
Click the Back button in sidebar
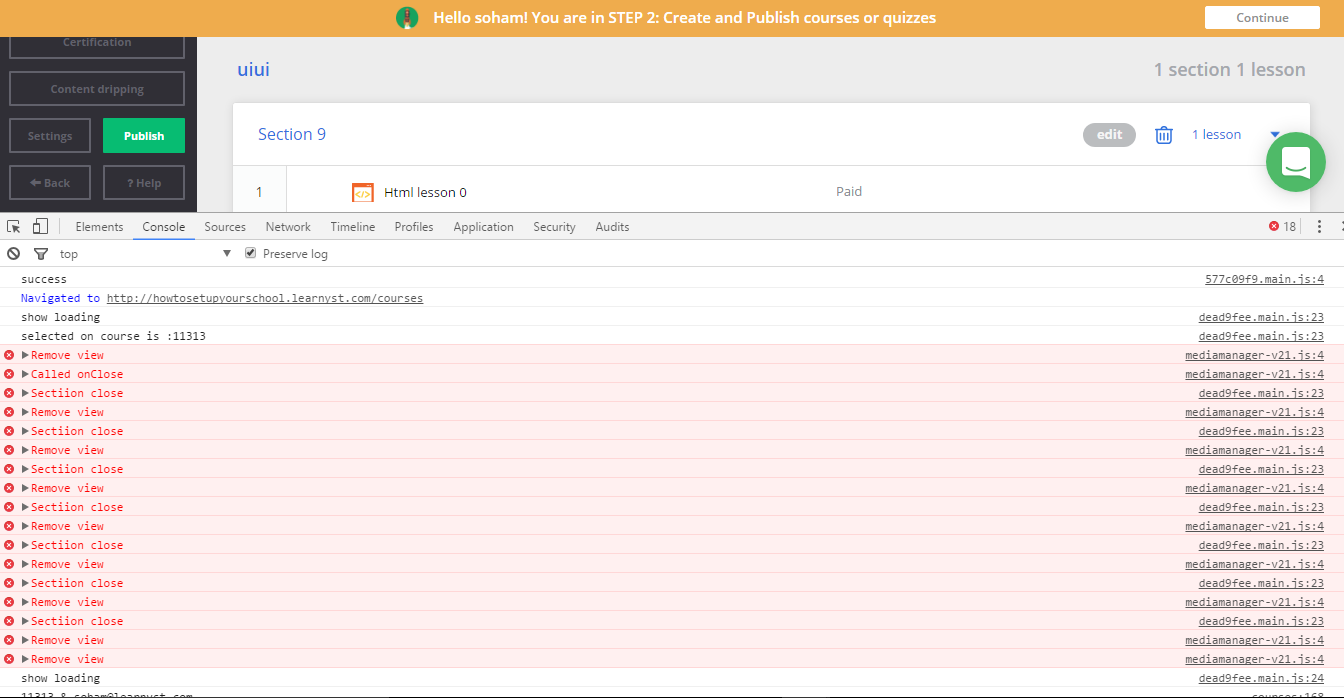(50, 183)
